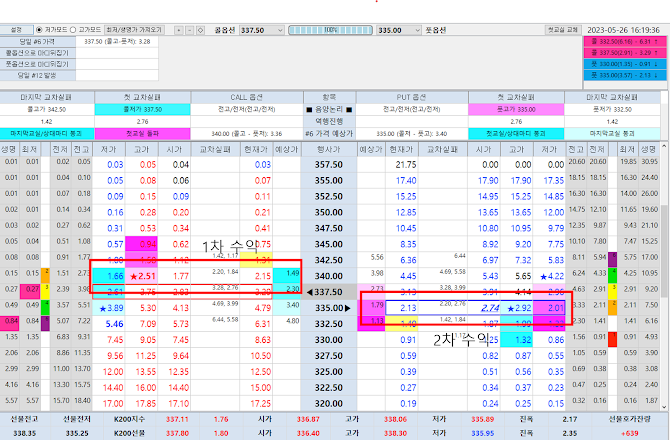The image size is (670, 440).
Task: Click the 당일 #6 가격 label
Action: 38,41
